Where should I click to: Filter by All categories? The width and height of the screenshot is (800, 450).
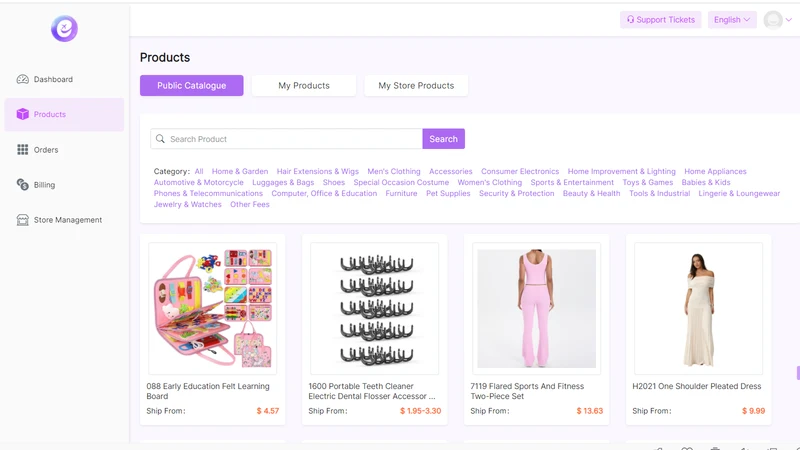click(199, 171)
